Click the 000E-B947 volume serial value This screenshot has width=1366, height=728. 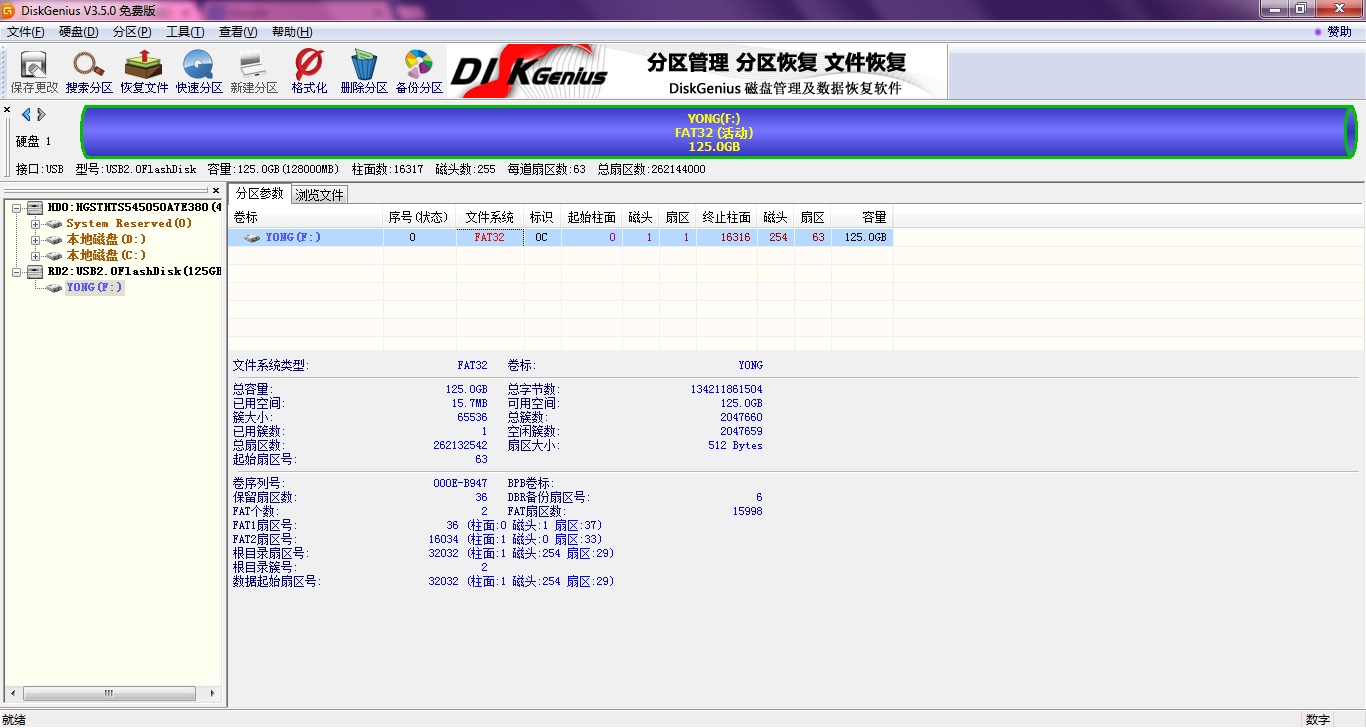pos(460,484)
